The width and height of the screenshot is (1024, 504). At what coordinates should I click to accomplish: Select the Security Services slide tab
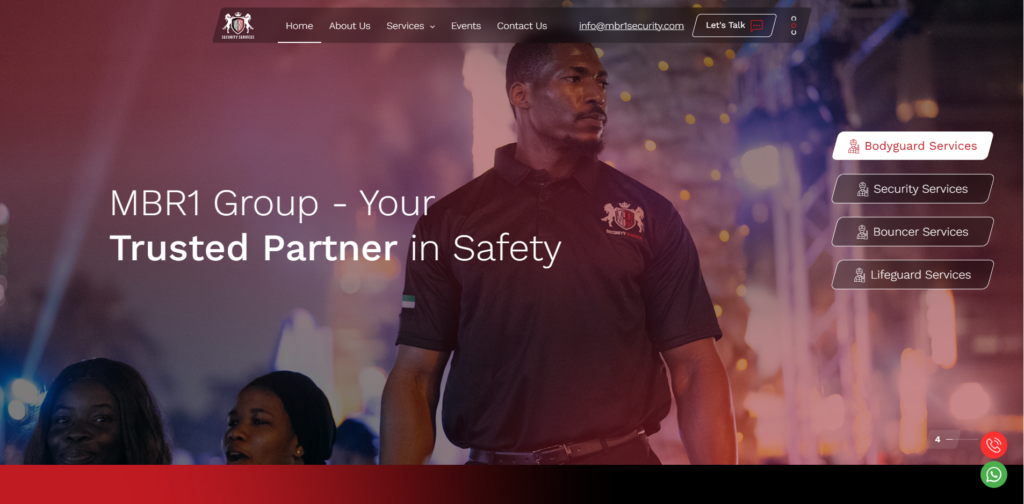(912, 189)
